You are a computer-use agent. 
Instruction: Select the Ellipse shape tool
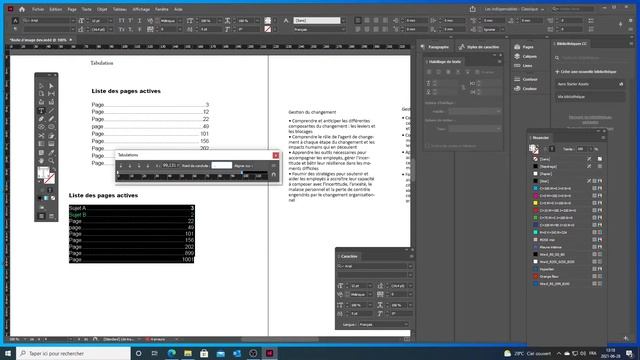coord(51,127)
